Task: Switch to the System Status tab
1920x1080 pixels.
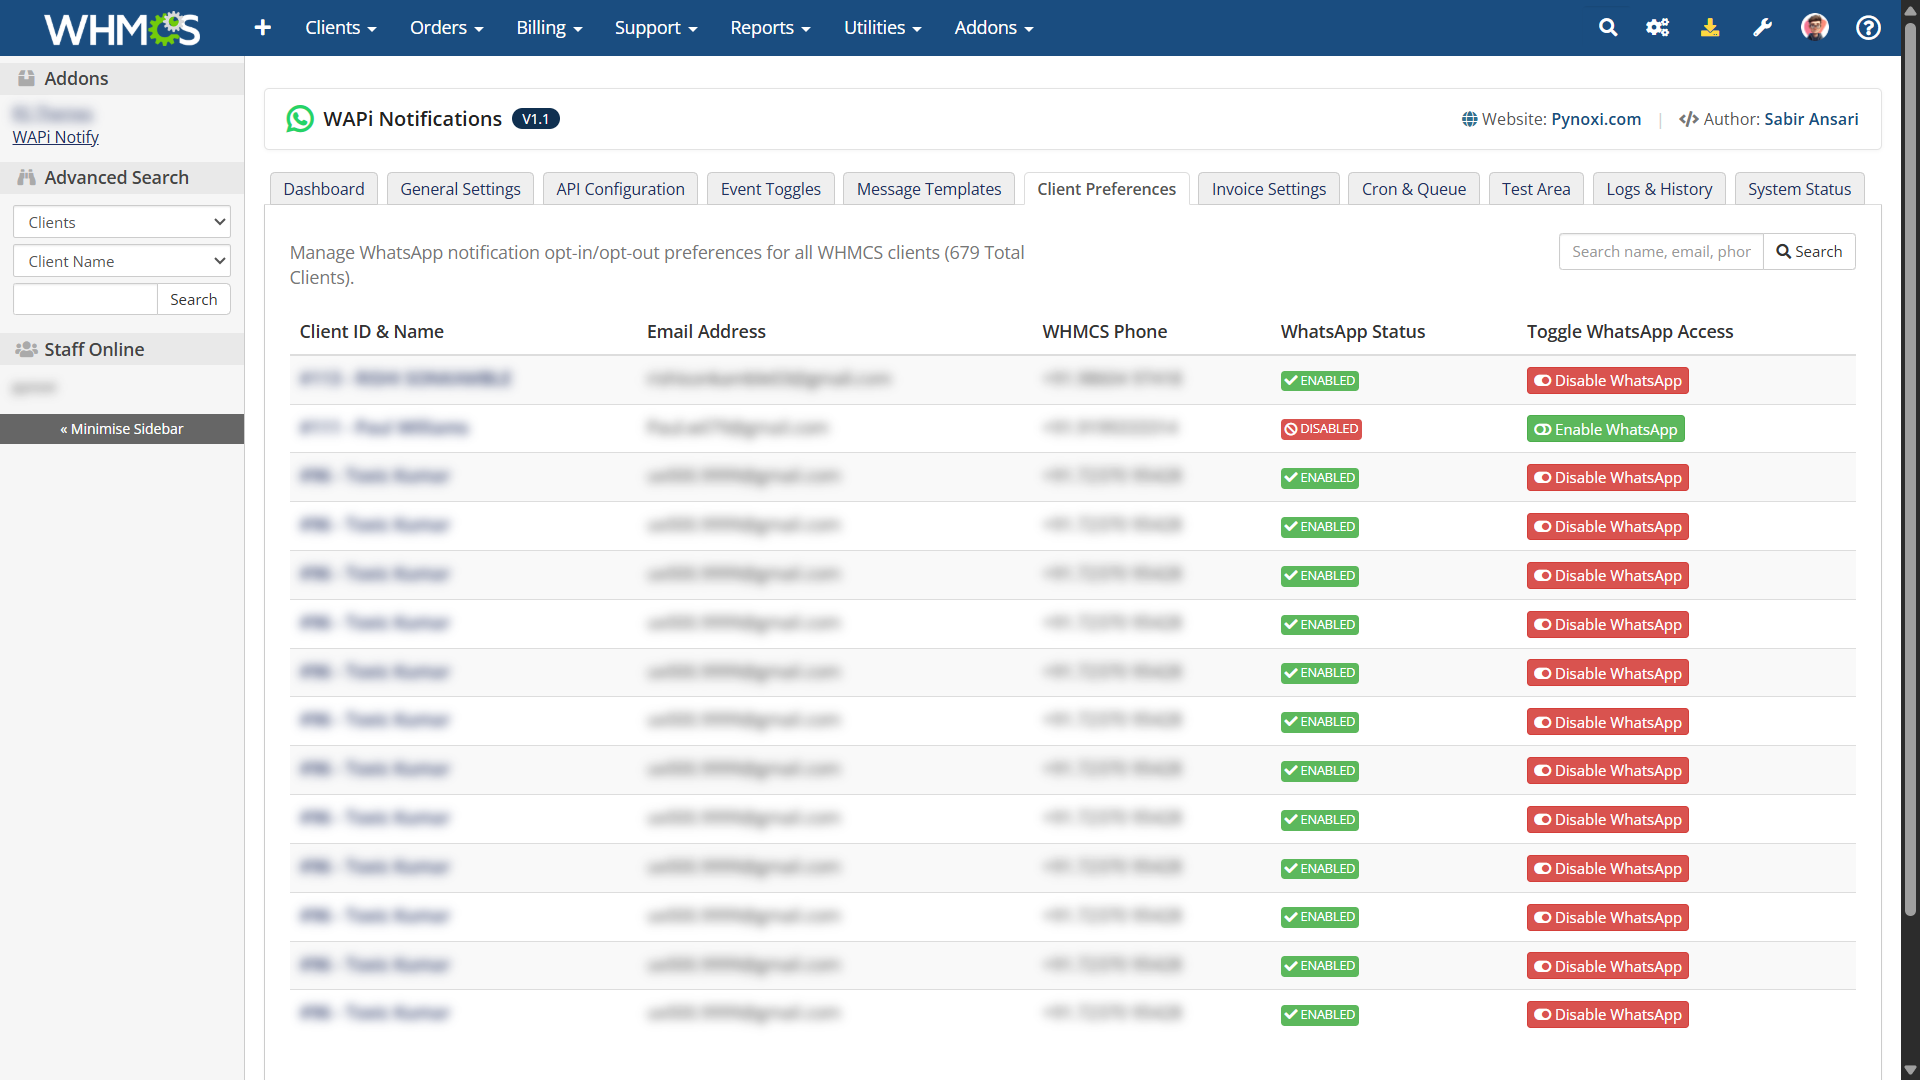Action: click(1799, 189)
